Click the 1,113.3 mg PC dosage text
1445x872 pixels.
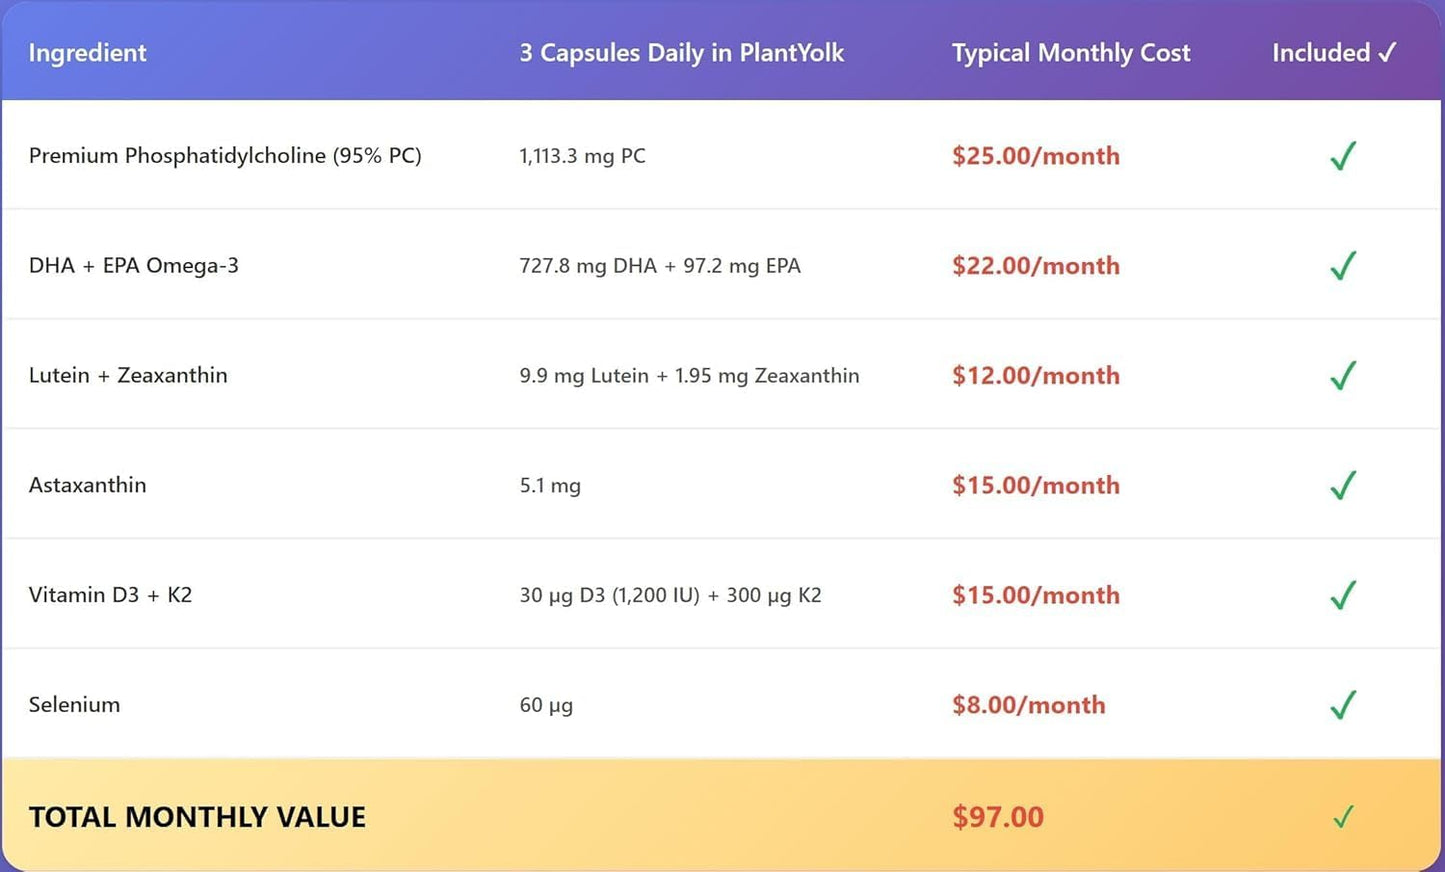pyautogui.click(x=582, y=156)
